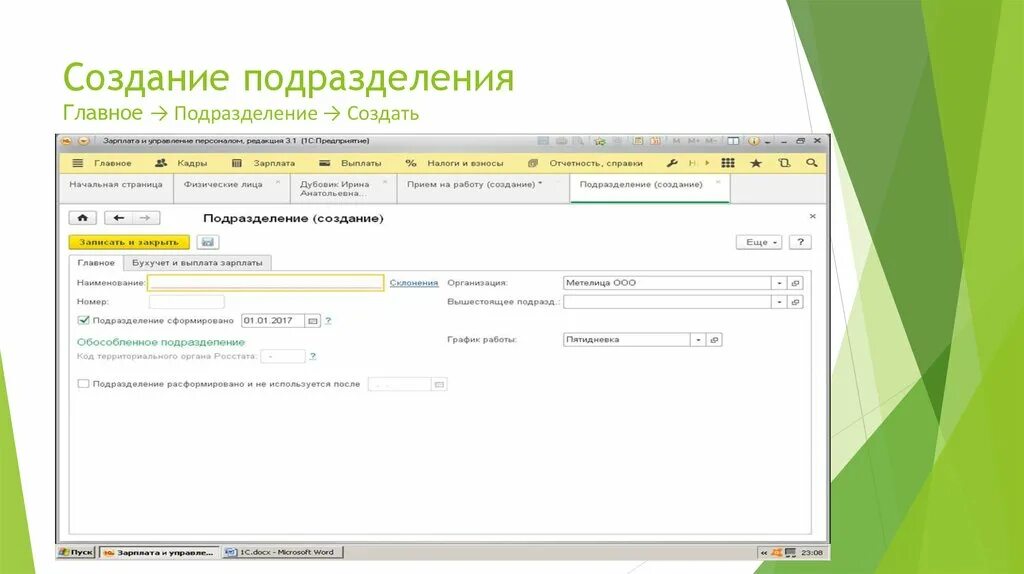Expand Вышестоящее подразд. dropdown arrow

780,302
